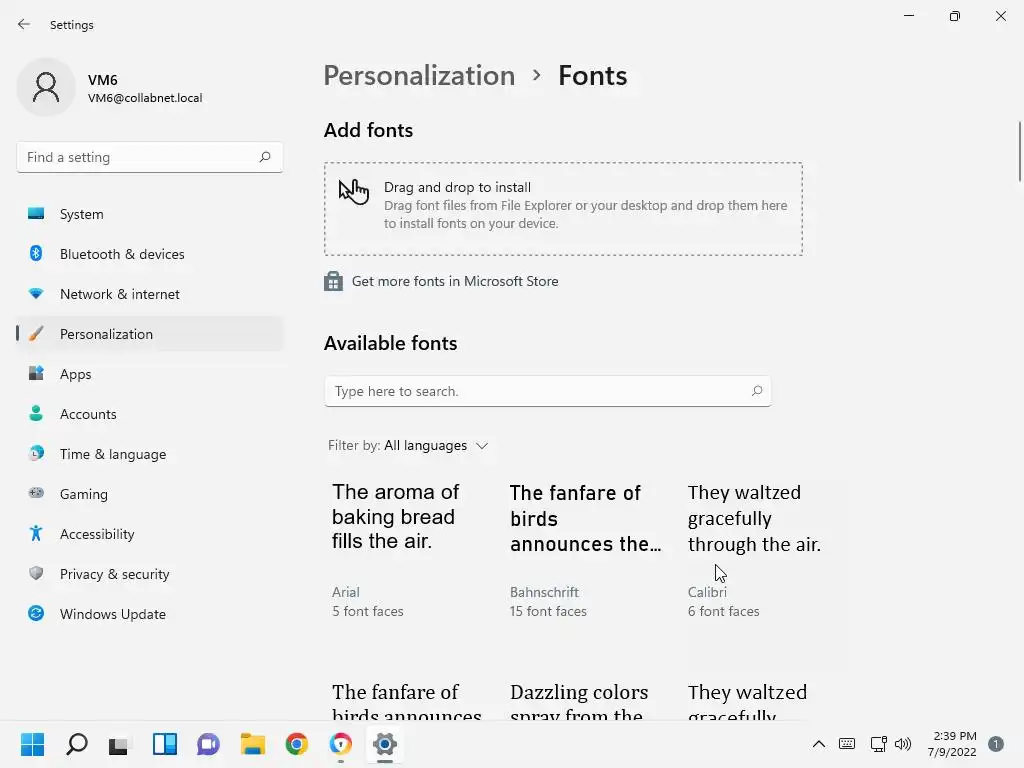Click the Microsoft Store icon

click(334, 282)
